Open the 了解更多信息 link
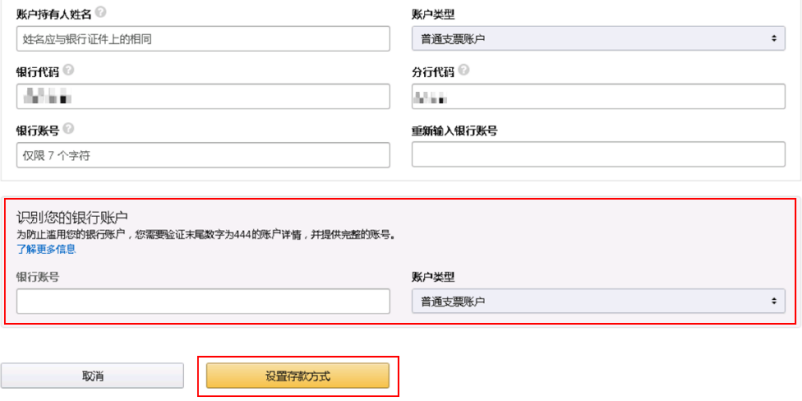 tap(46, 249)
